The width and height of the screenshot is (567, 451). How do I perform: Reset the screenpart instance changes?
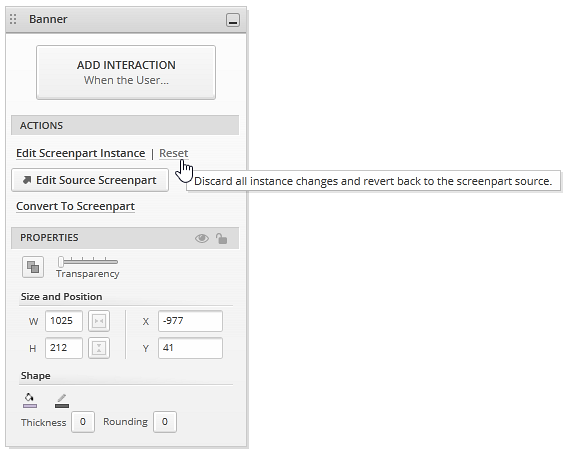[174, 153]
